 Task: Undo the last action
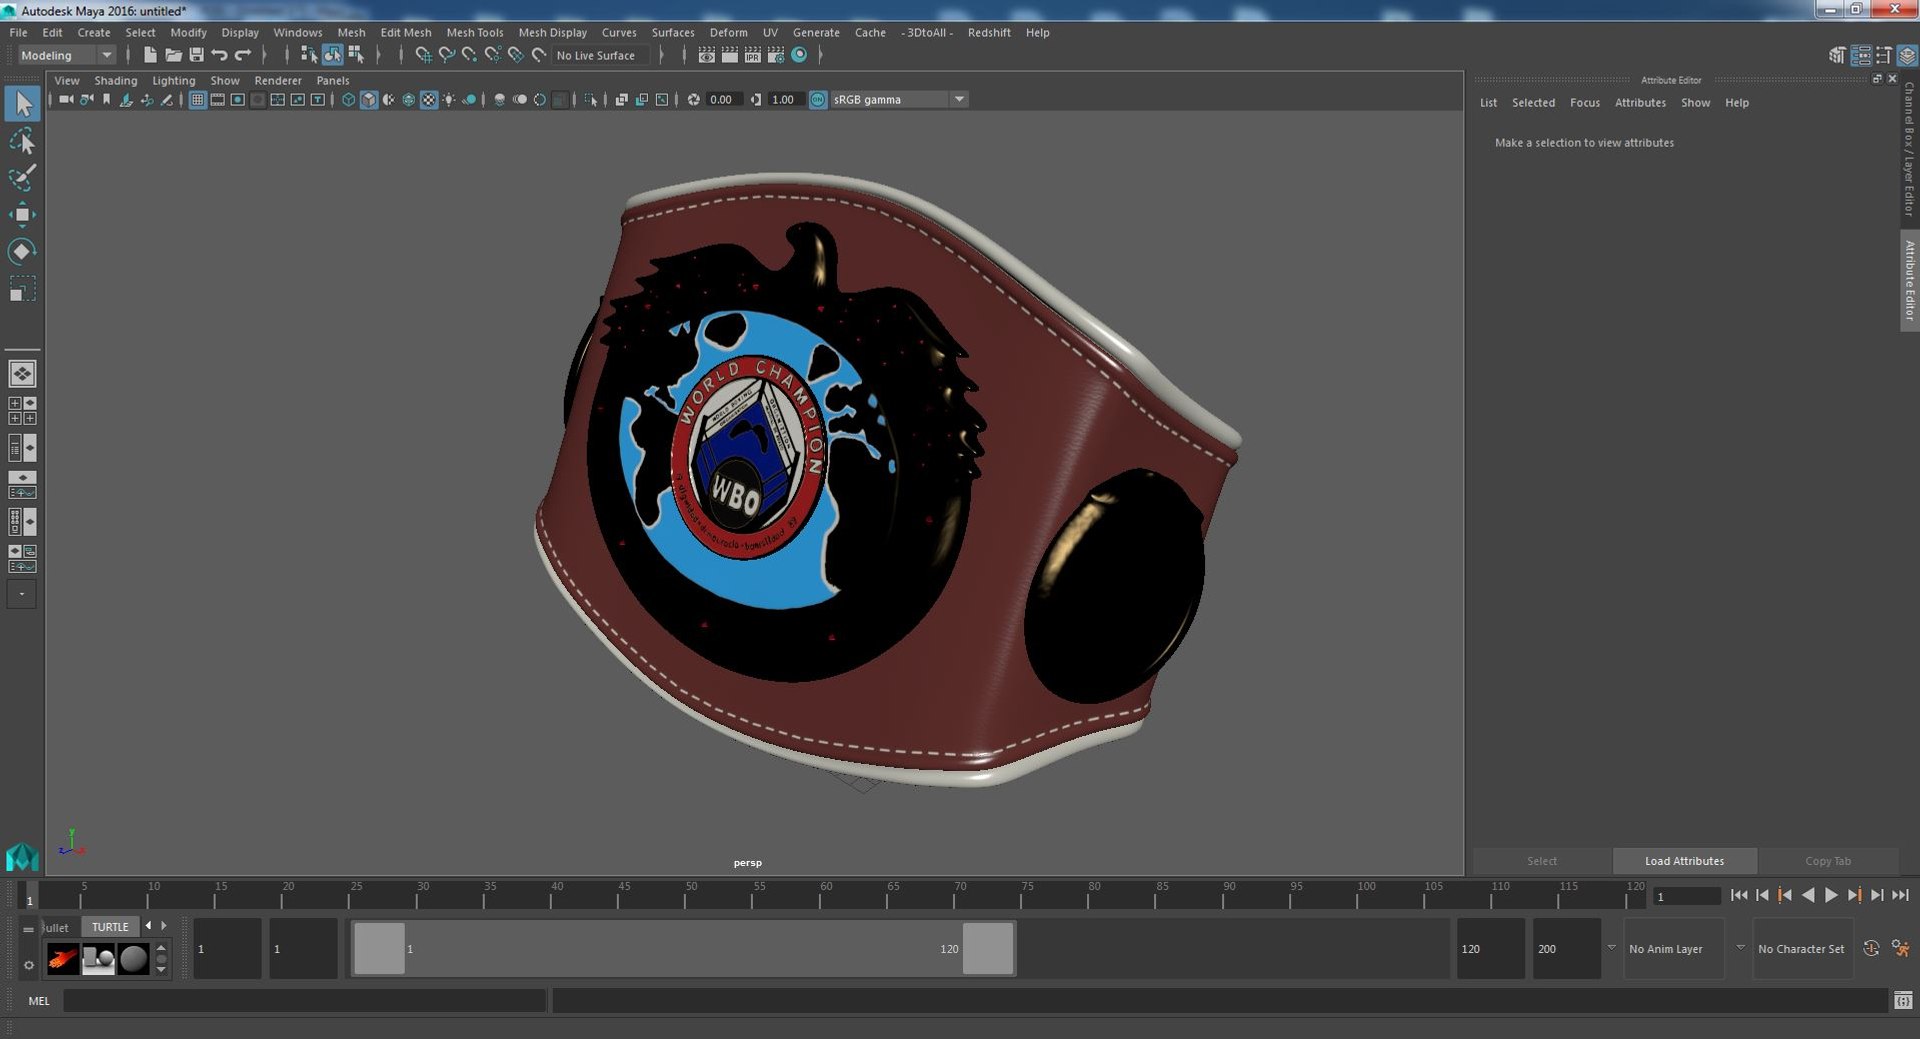click(219, 55)
